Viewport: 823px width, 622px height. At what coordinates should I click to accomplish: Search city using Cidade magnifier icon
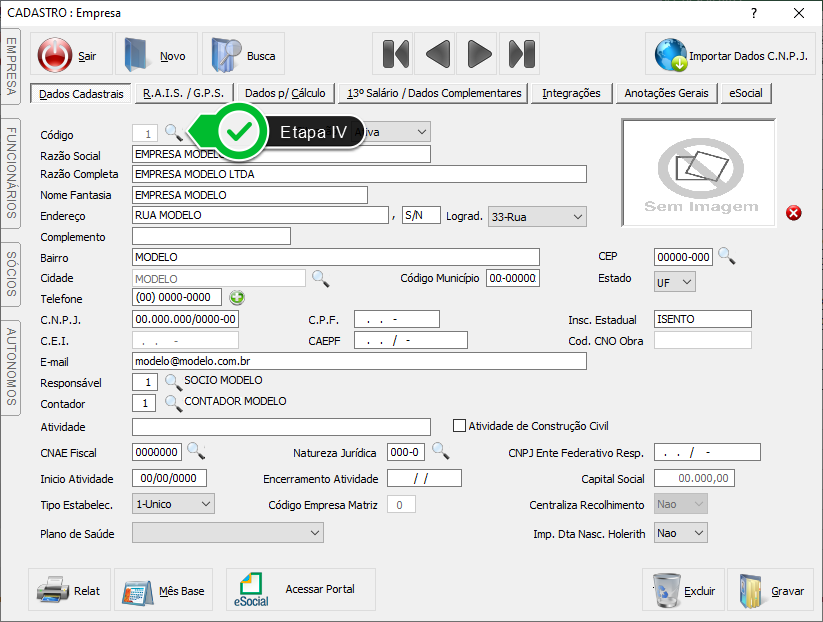[x=320, y=278]
